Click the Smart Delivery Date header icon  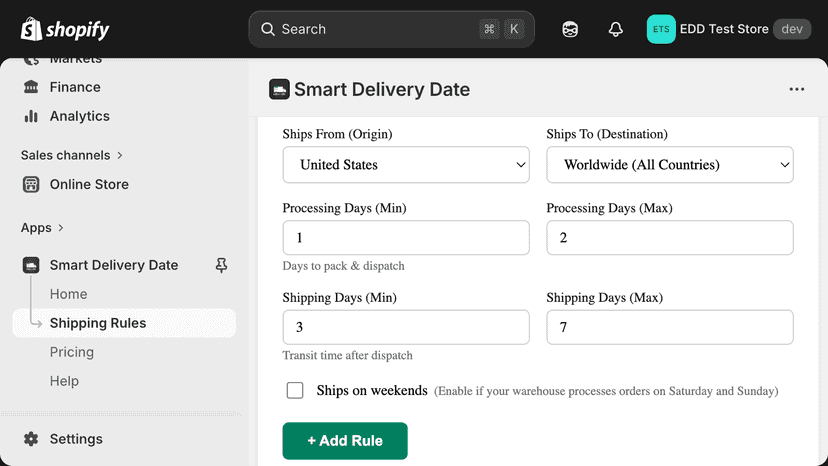point(279,89)
